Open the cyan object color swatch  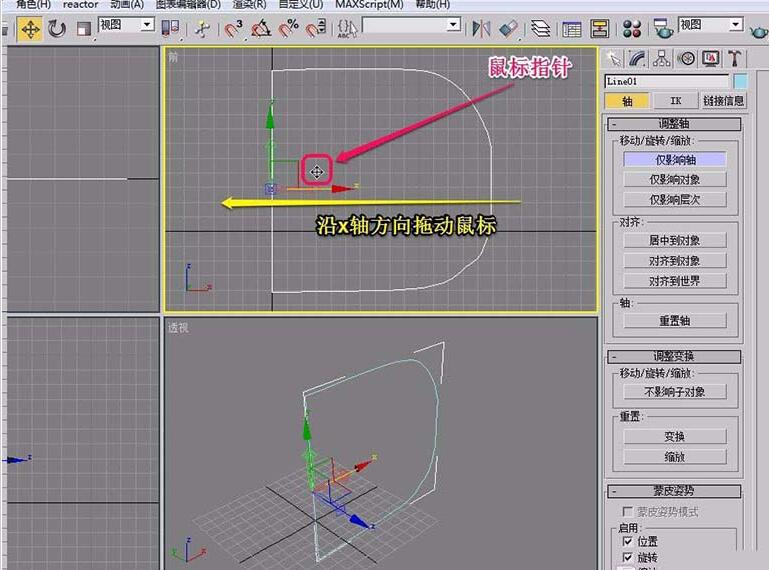pos(740,81)
